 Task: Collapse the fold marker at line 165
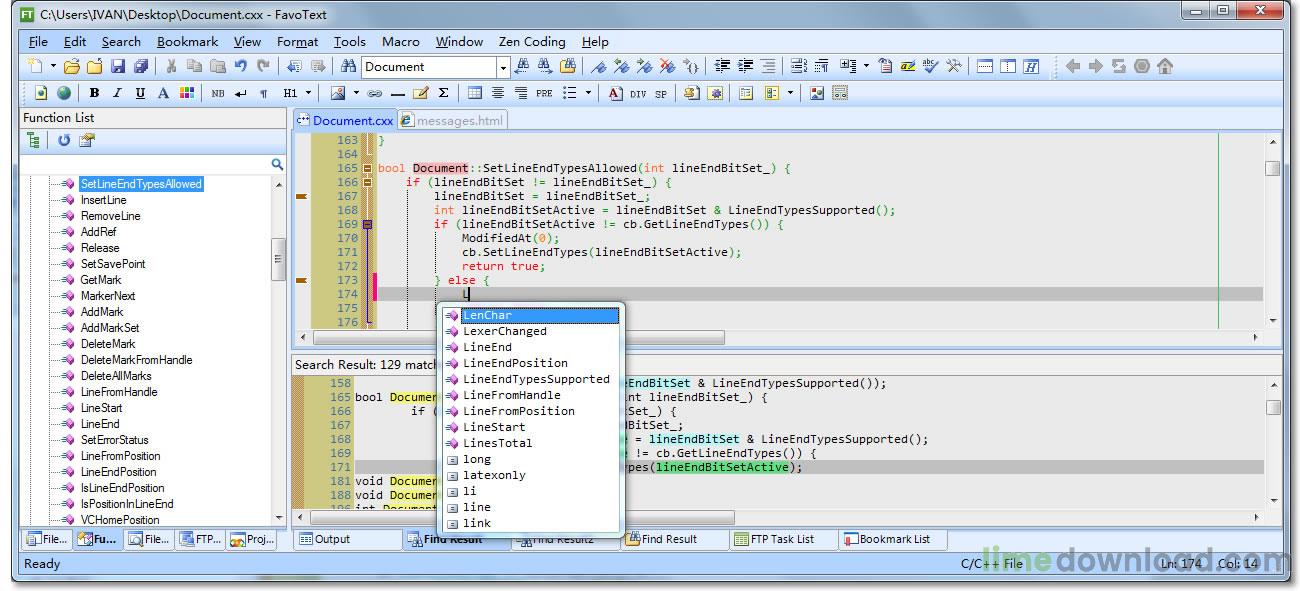(x=367, y=169)
